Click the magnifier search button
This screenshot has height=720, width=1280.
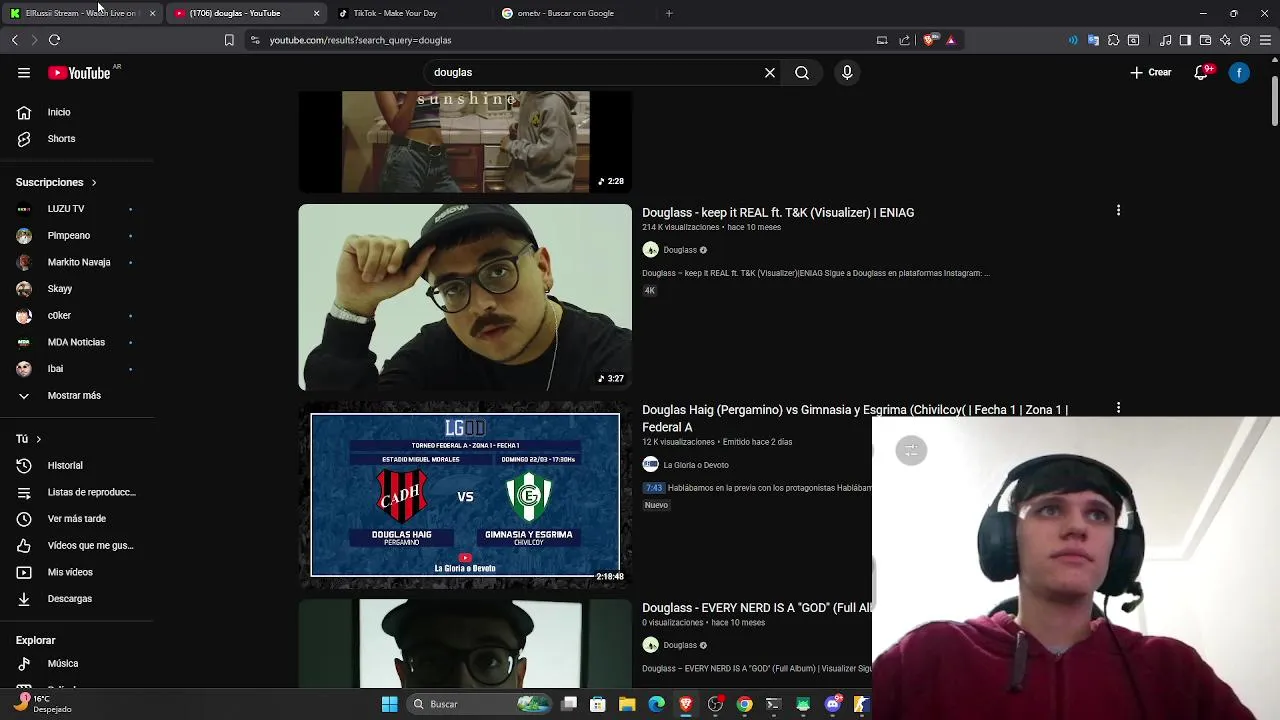pyautogui.click(x=802, y=72)
